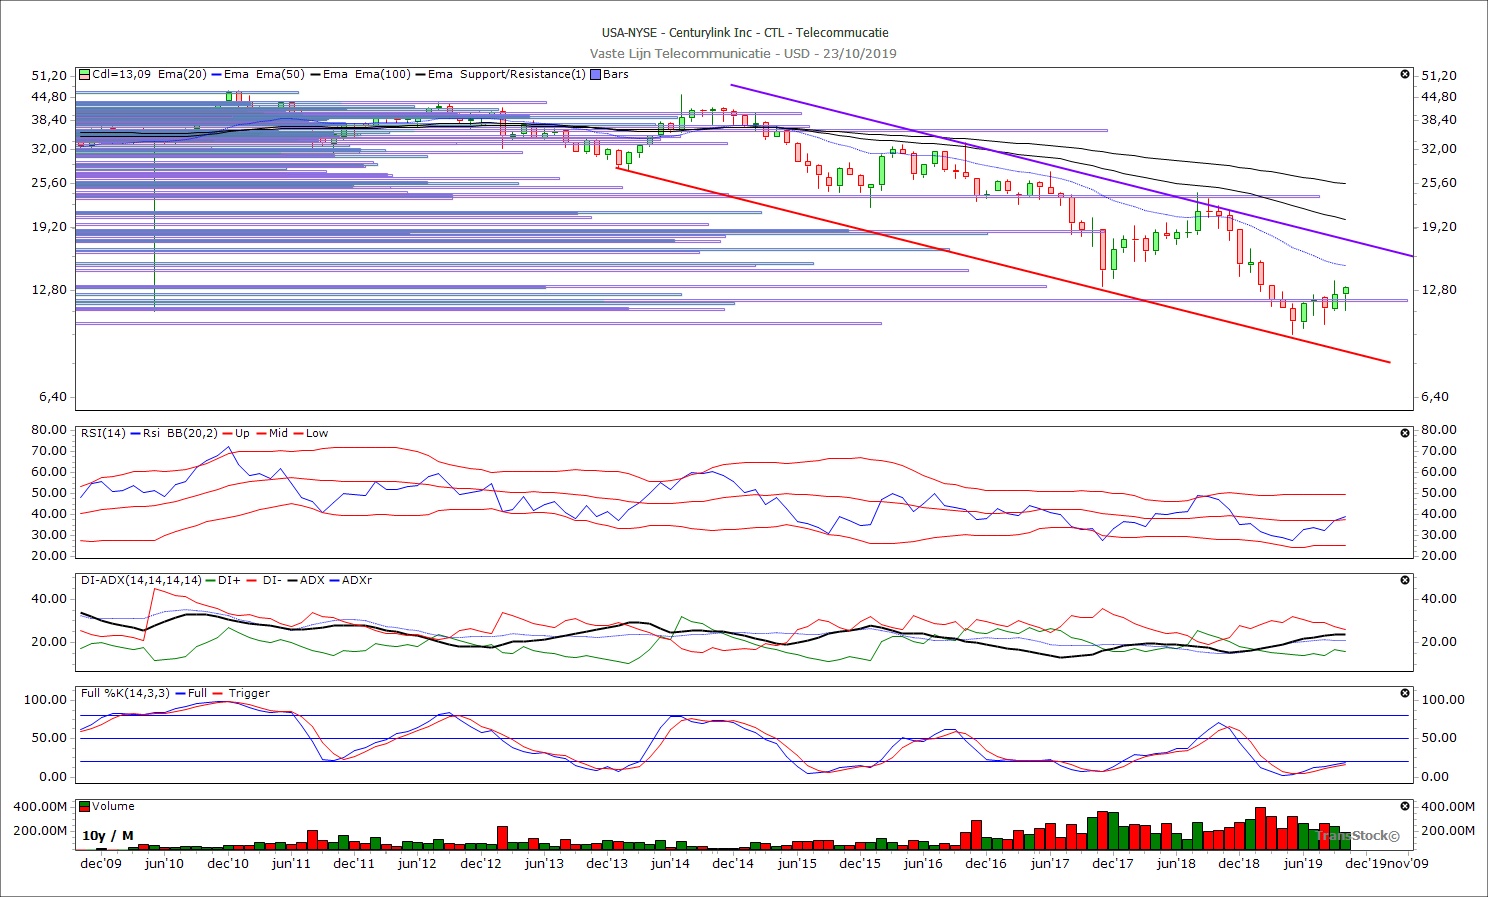Click the ADXr legend label

coord(357,581)
